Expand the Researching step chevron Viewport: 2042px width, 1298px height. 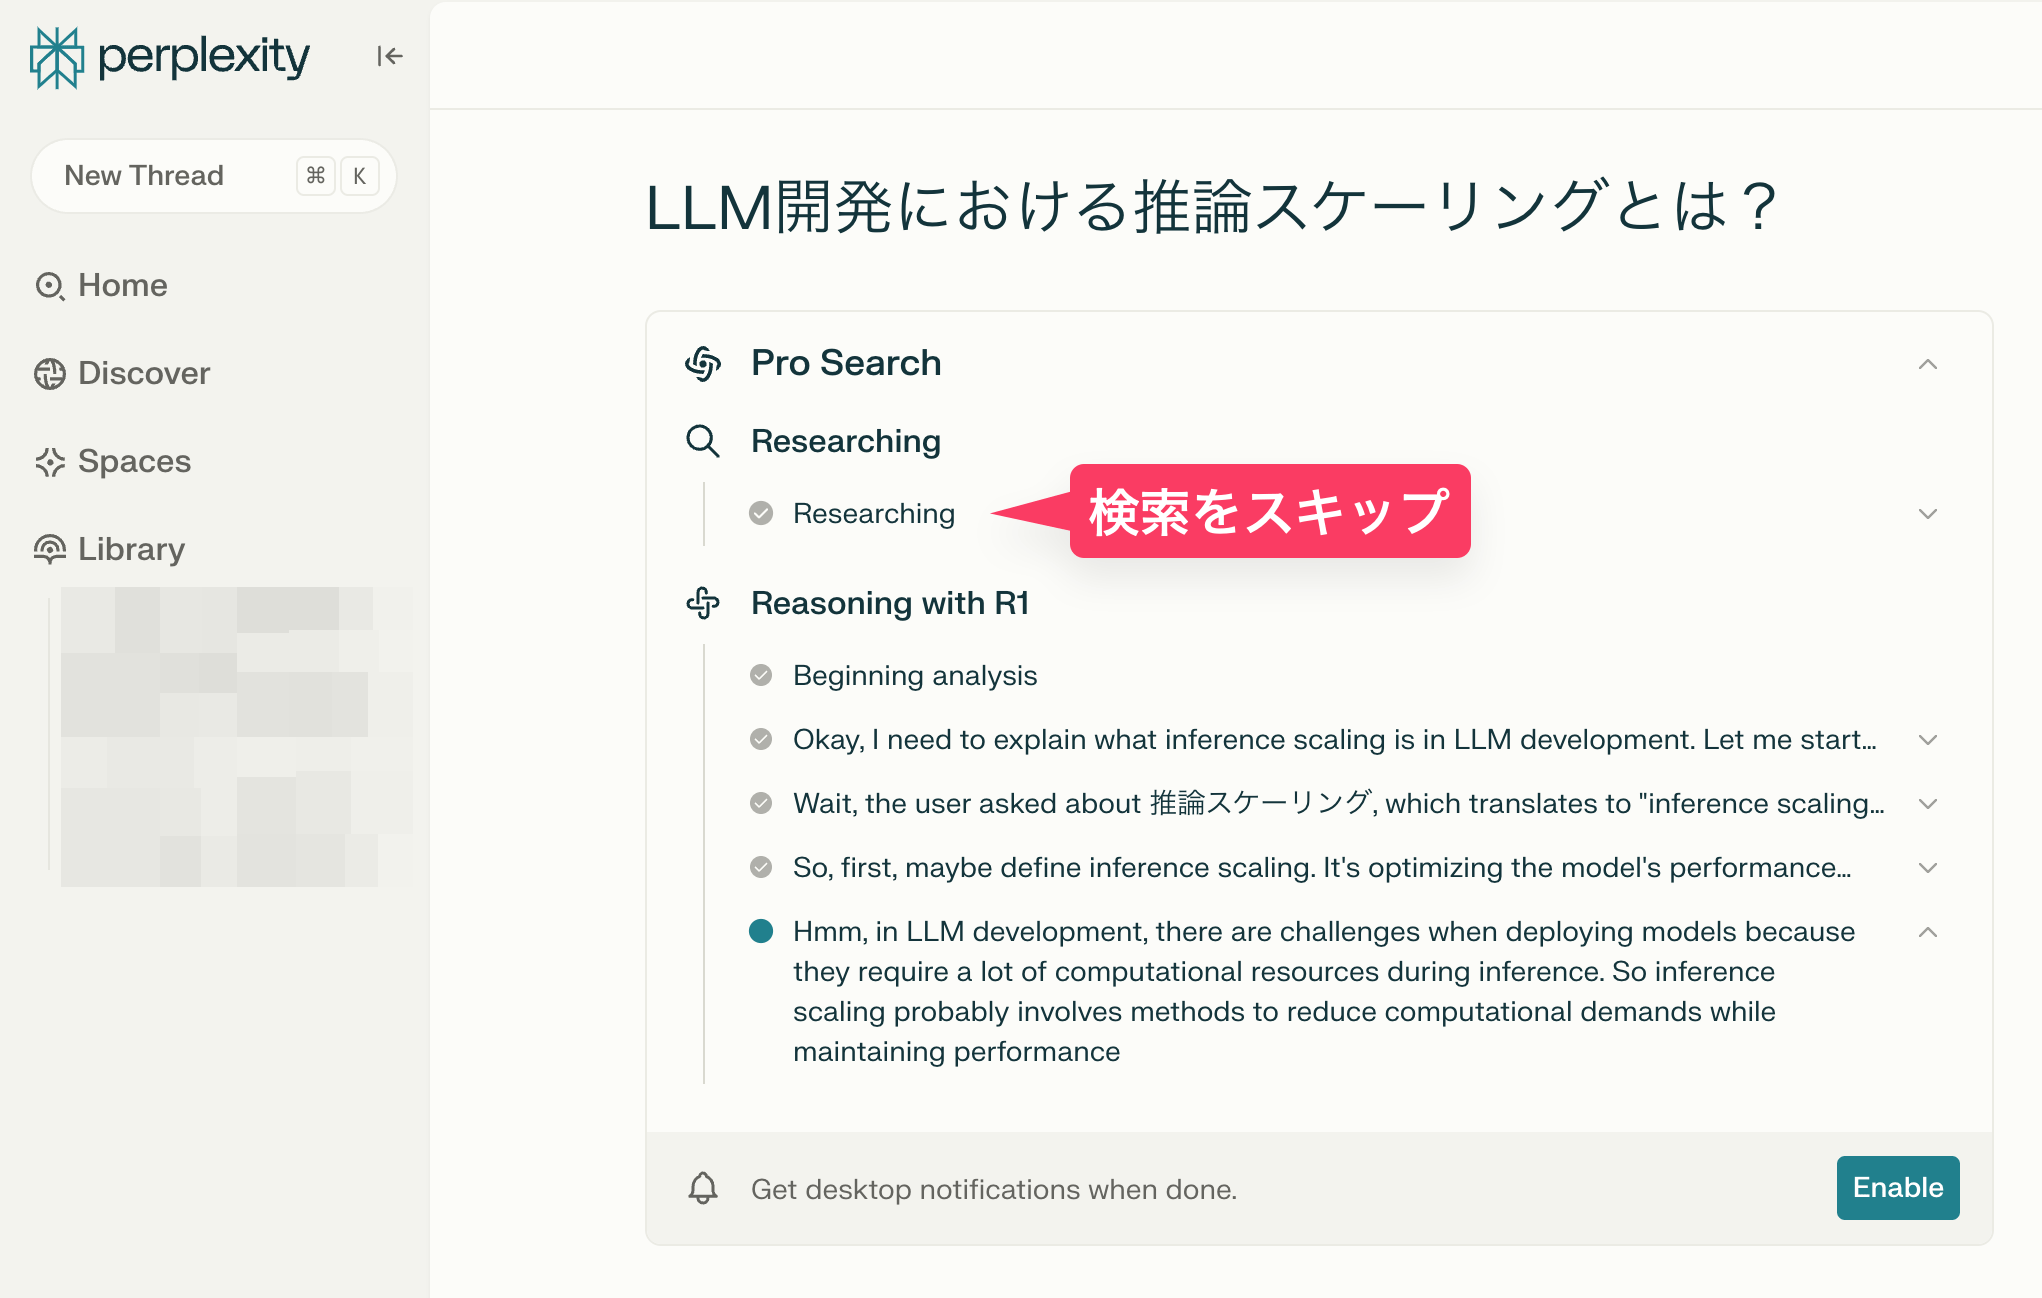pyautogui.click(x=1928, y=514)
